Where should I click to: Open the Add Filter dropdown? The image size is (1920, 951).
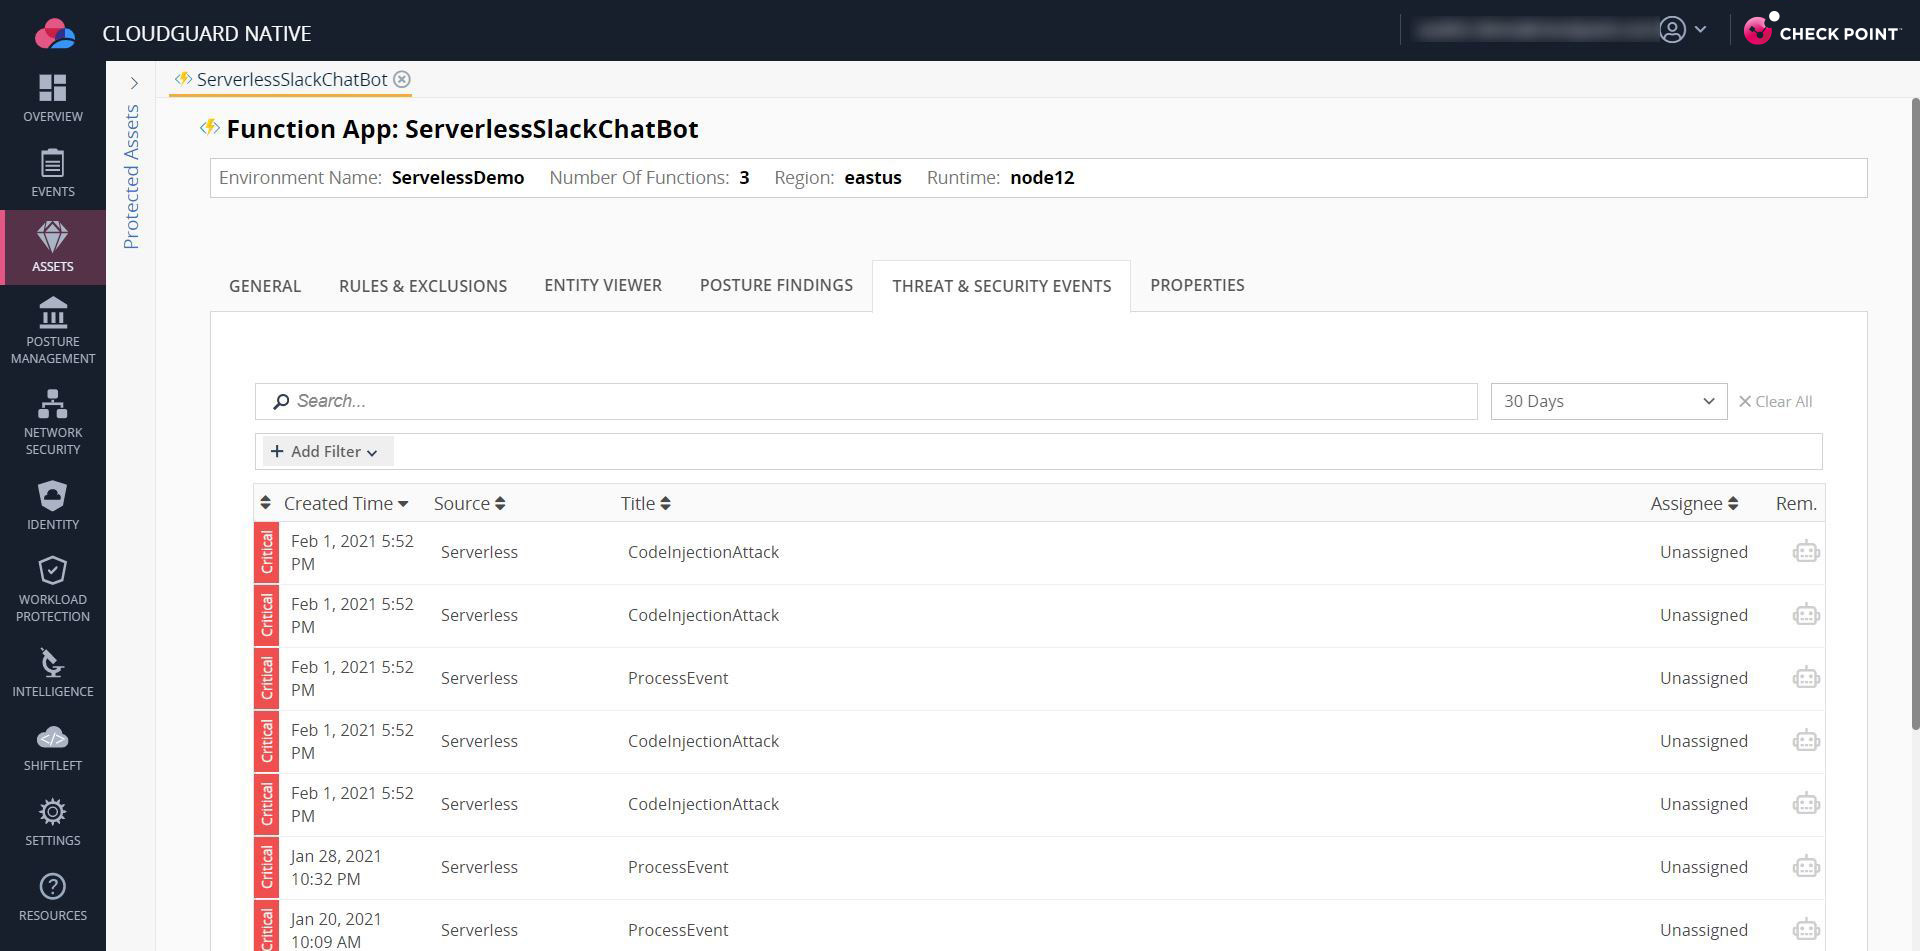click(326, 451)
